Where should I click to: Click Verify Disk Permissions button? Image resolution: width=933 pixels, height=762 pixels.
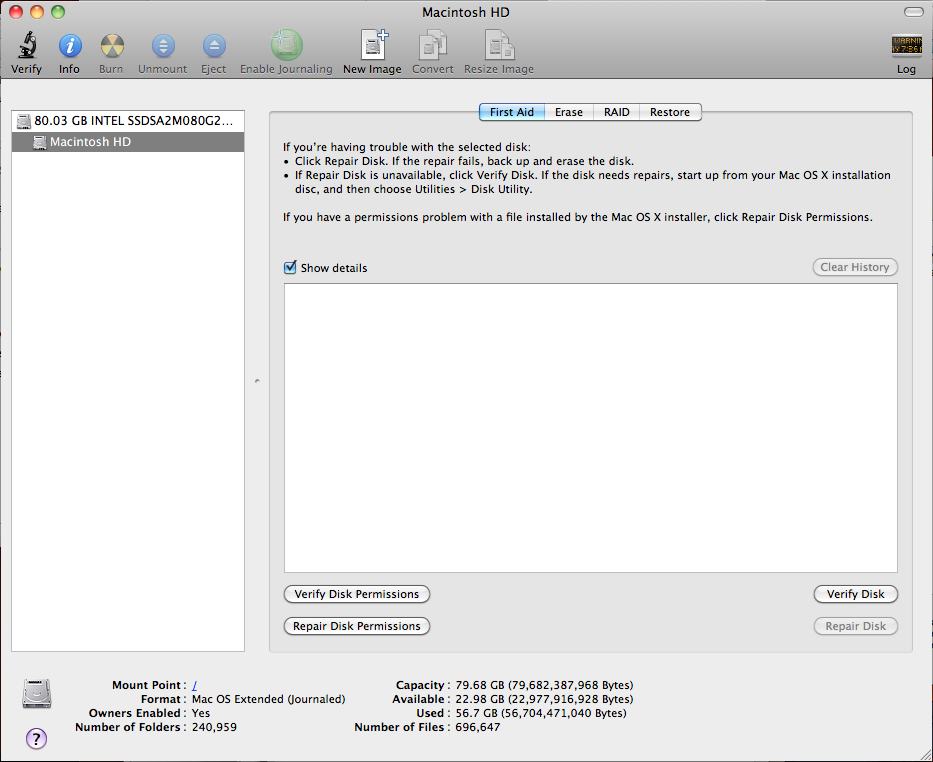tap(357, 594)
